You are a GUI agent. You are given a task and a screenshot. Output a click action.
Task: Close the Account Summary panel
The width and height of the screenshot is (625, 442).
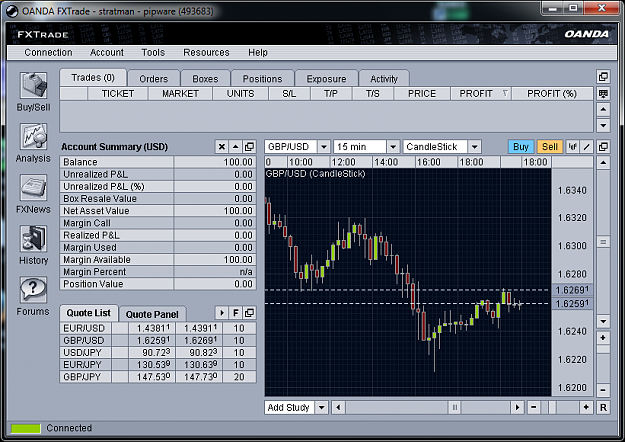[222, 147]
